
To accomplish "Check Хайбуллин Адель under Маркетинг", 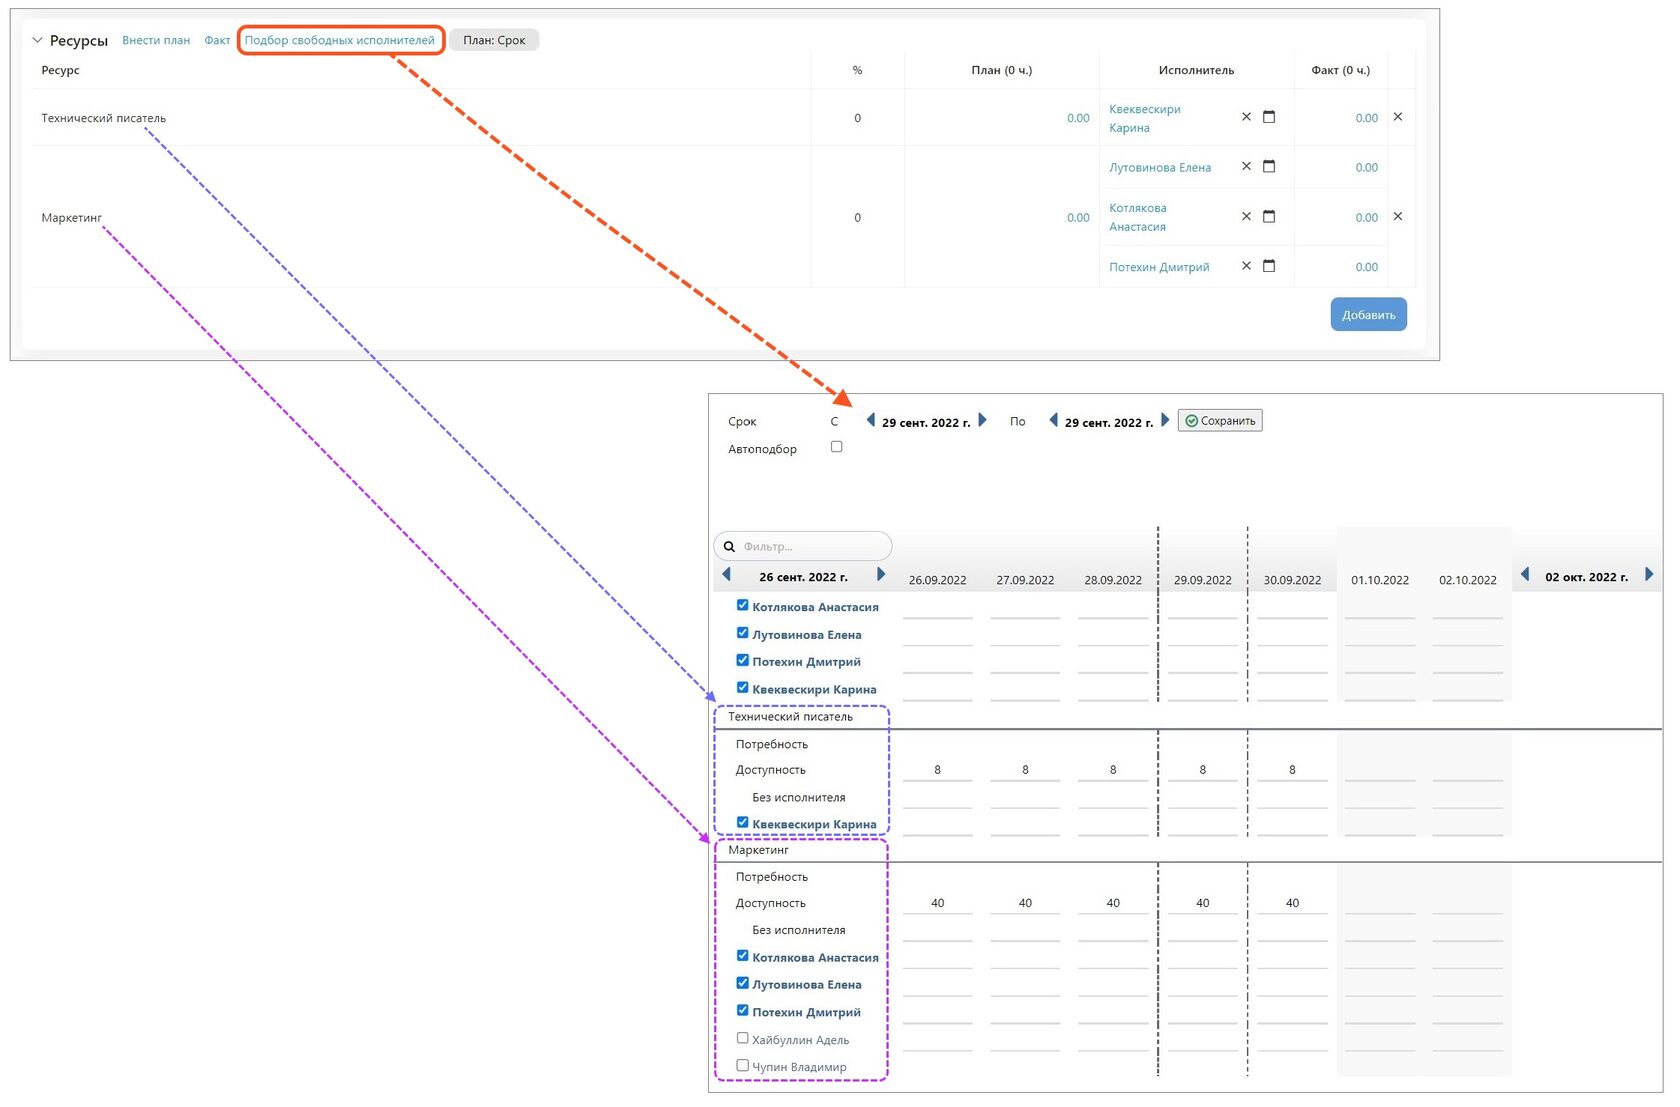I will pyautogui.click(x=743, y=1038).
